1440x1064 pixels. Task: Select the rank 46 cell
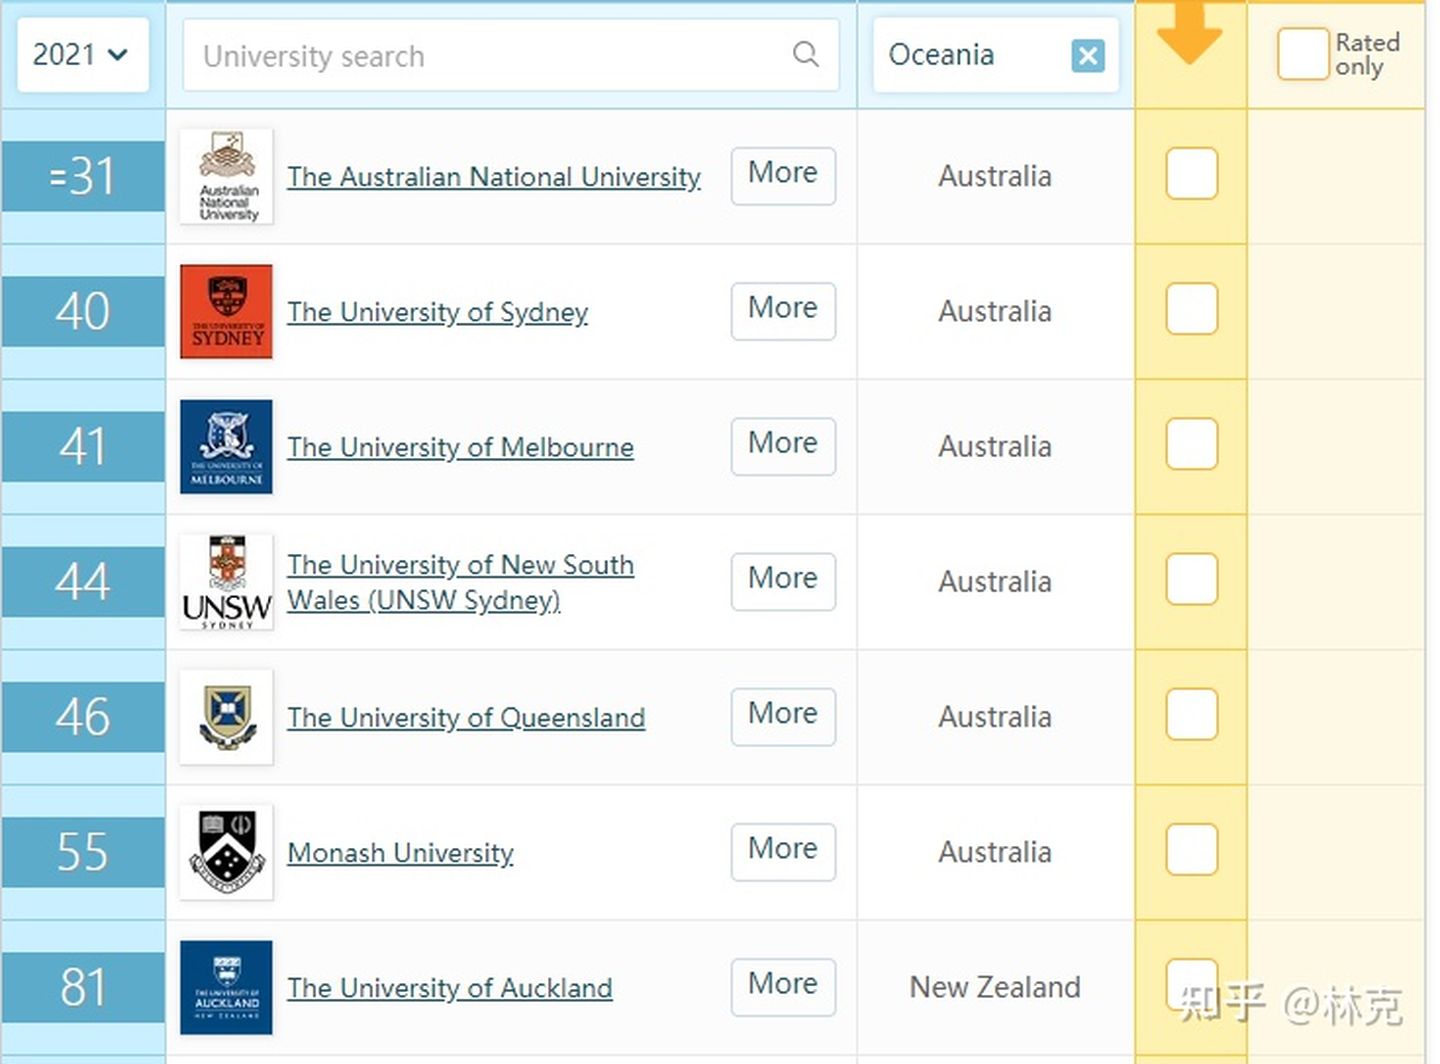(x=83, y=717)
